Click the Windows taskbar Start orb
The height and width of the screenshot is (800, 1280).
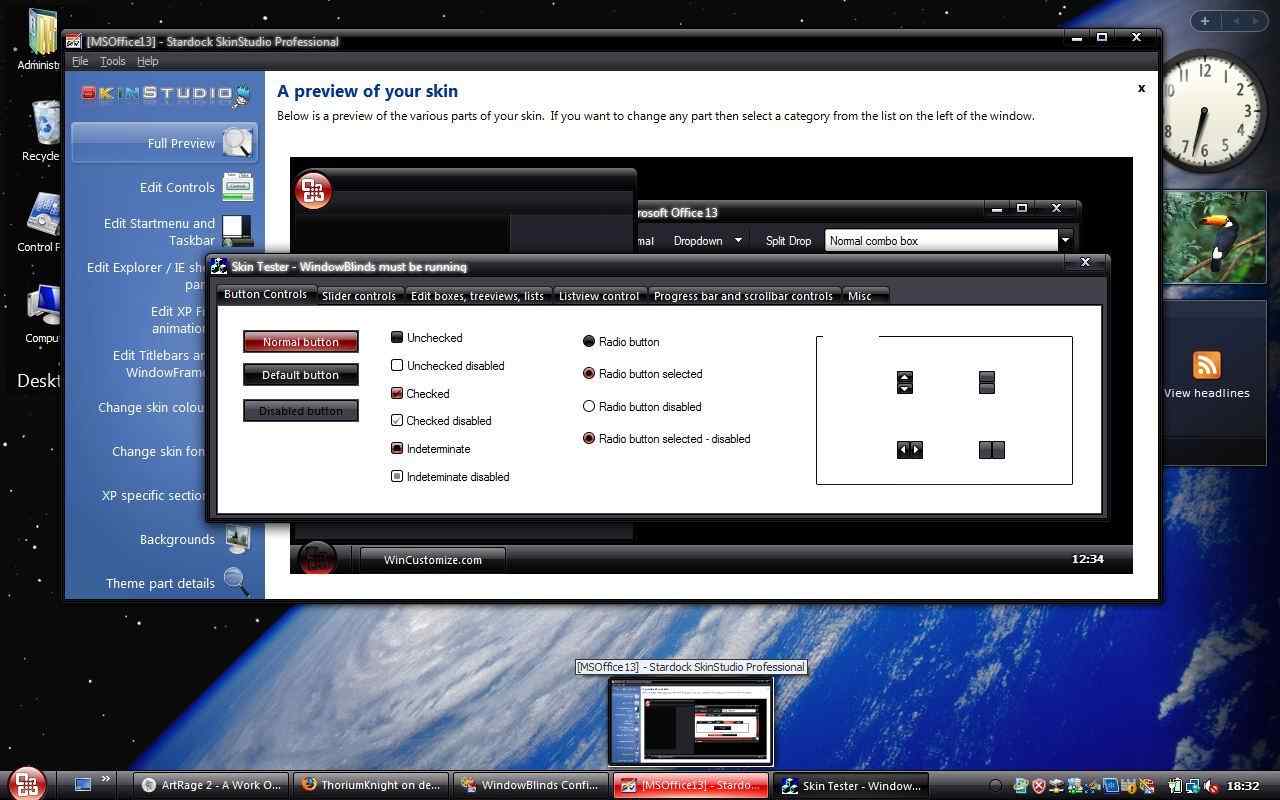coord(27,783)
